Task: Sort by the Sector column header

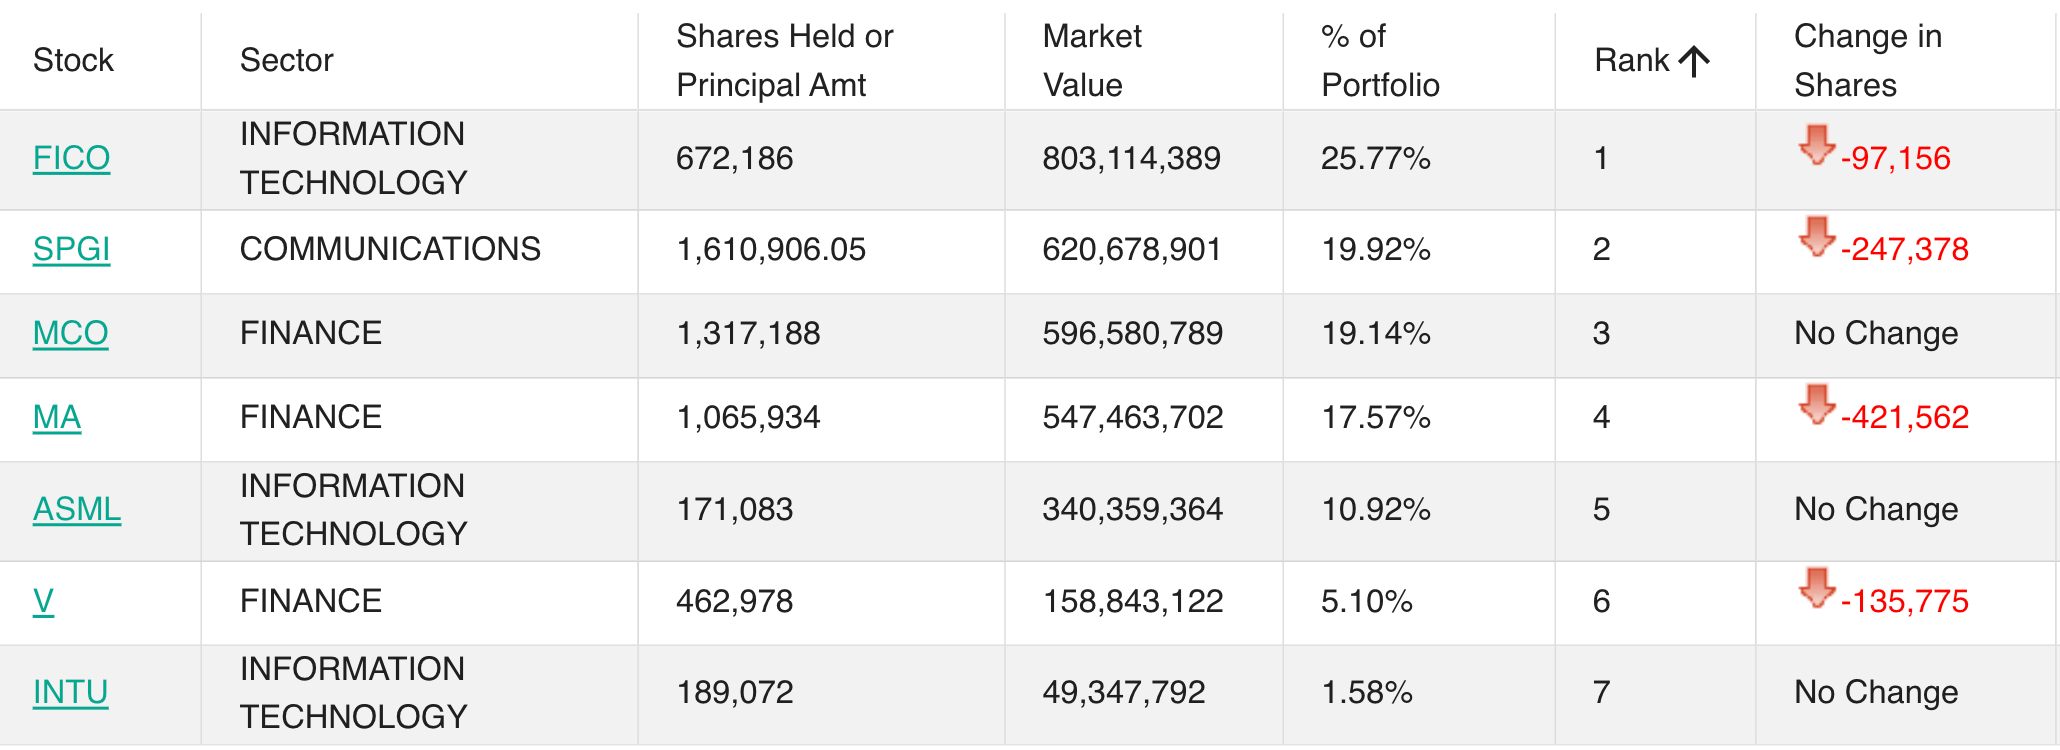Action: pyautogui.click(x=286, y=60)
